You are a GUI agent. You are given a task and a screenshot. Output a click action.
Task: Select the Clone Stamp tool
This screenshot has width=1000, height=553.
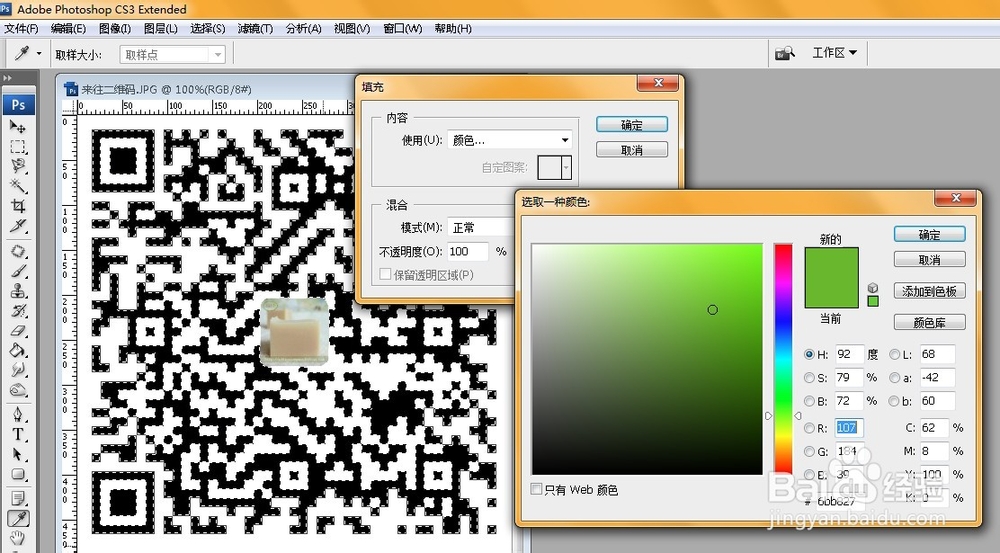(x=18, y=290)
